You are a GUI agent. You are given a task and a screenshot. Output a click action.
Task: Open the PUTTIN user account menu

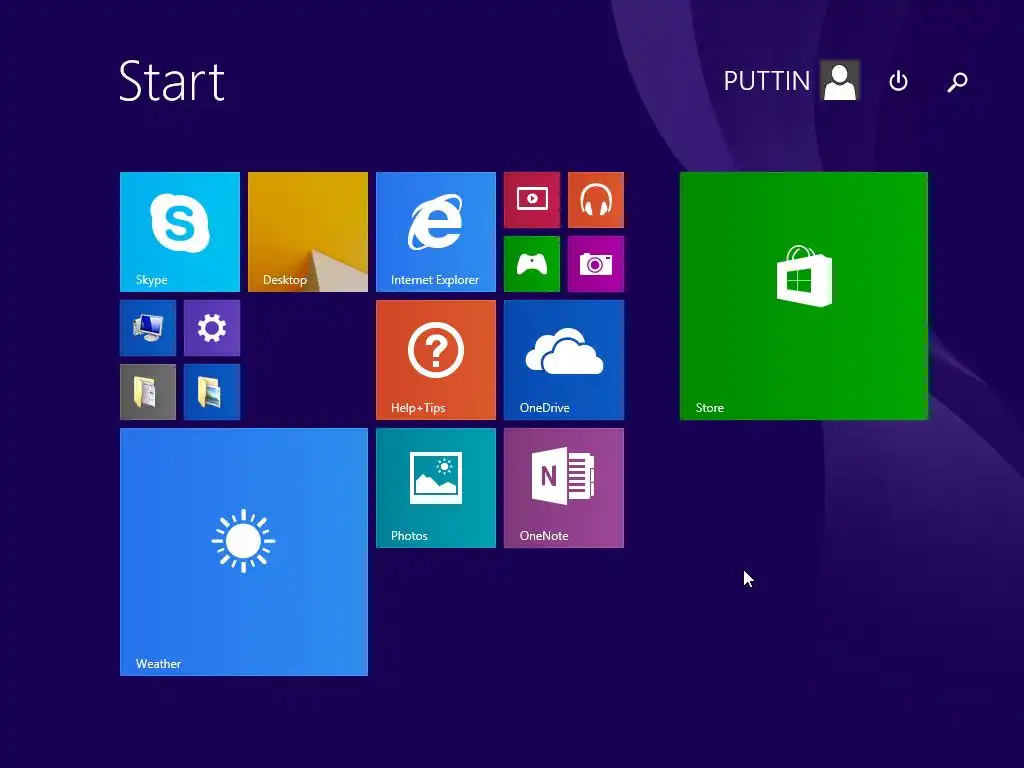[791, 81]
